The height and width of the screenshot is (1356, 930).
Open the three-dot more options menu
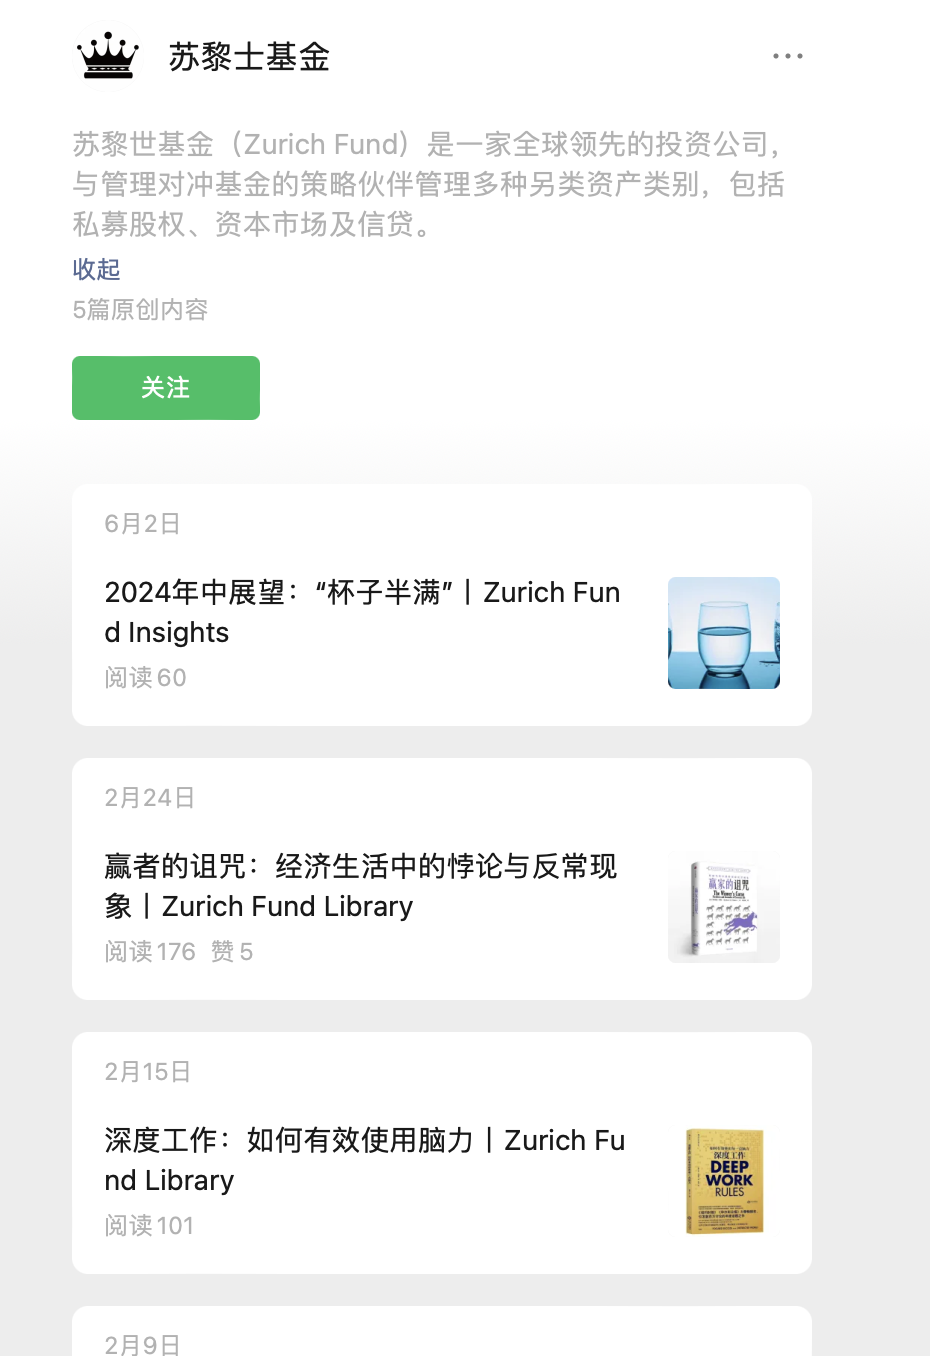(x=788, y=56)
